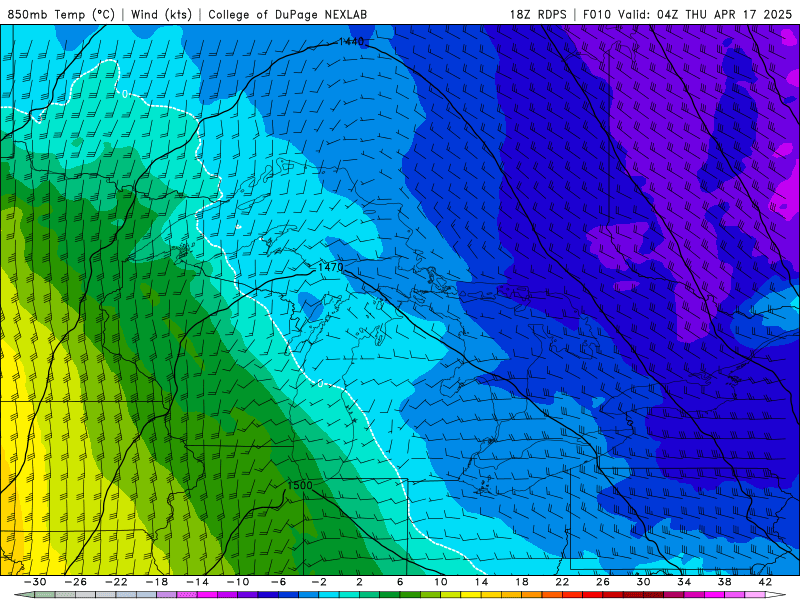Click the 10 colorbar scale value
This screenshot has width=800, height=600.
[x=441, y=582]
